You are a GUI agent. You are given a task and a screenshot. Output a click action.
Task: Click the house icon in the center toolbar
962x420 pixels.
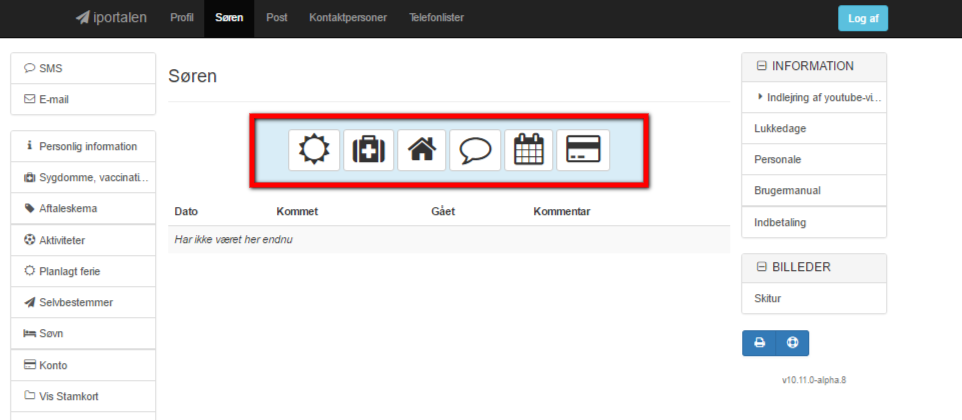pyautogui.click(x=421, y=150)
